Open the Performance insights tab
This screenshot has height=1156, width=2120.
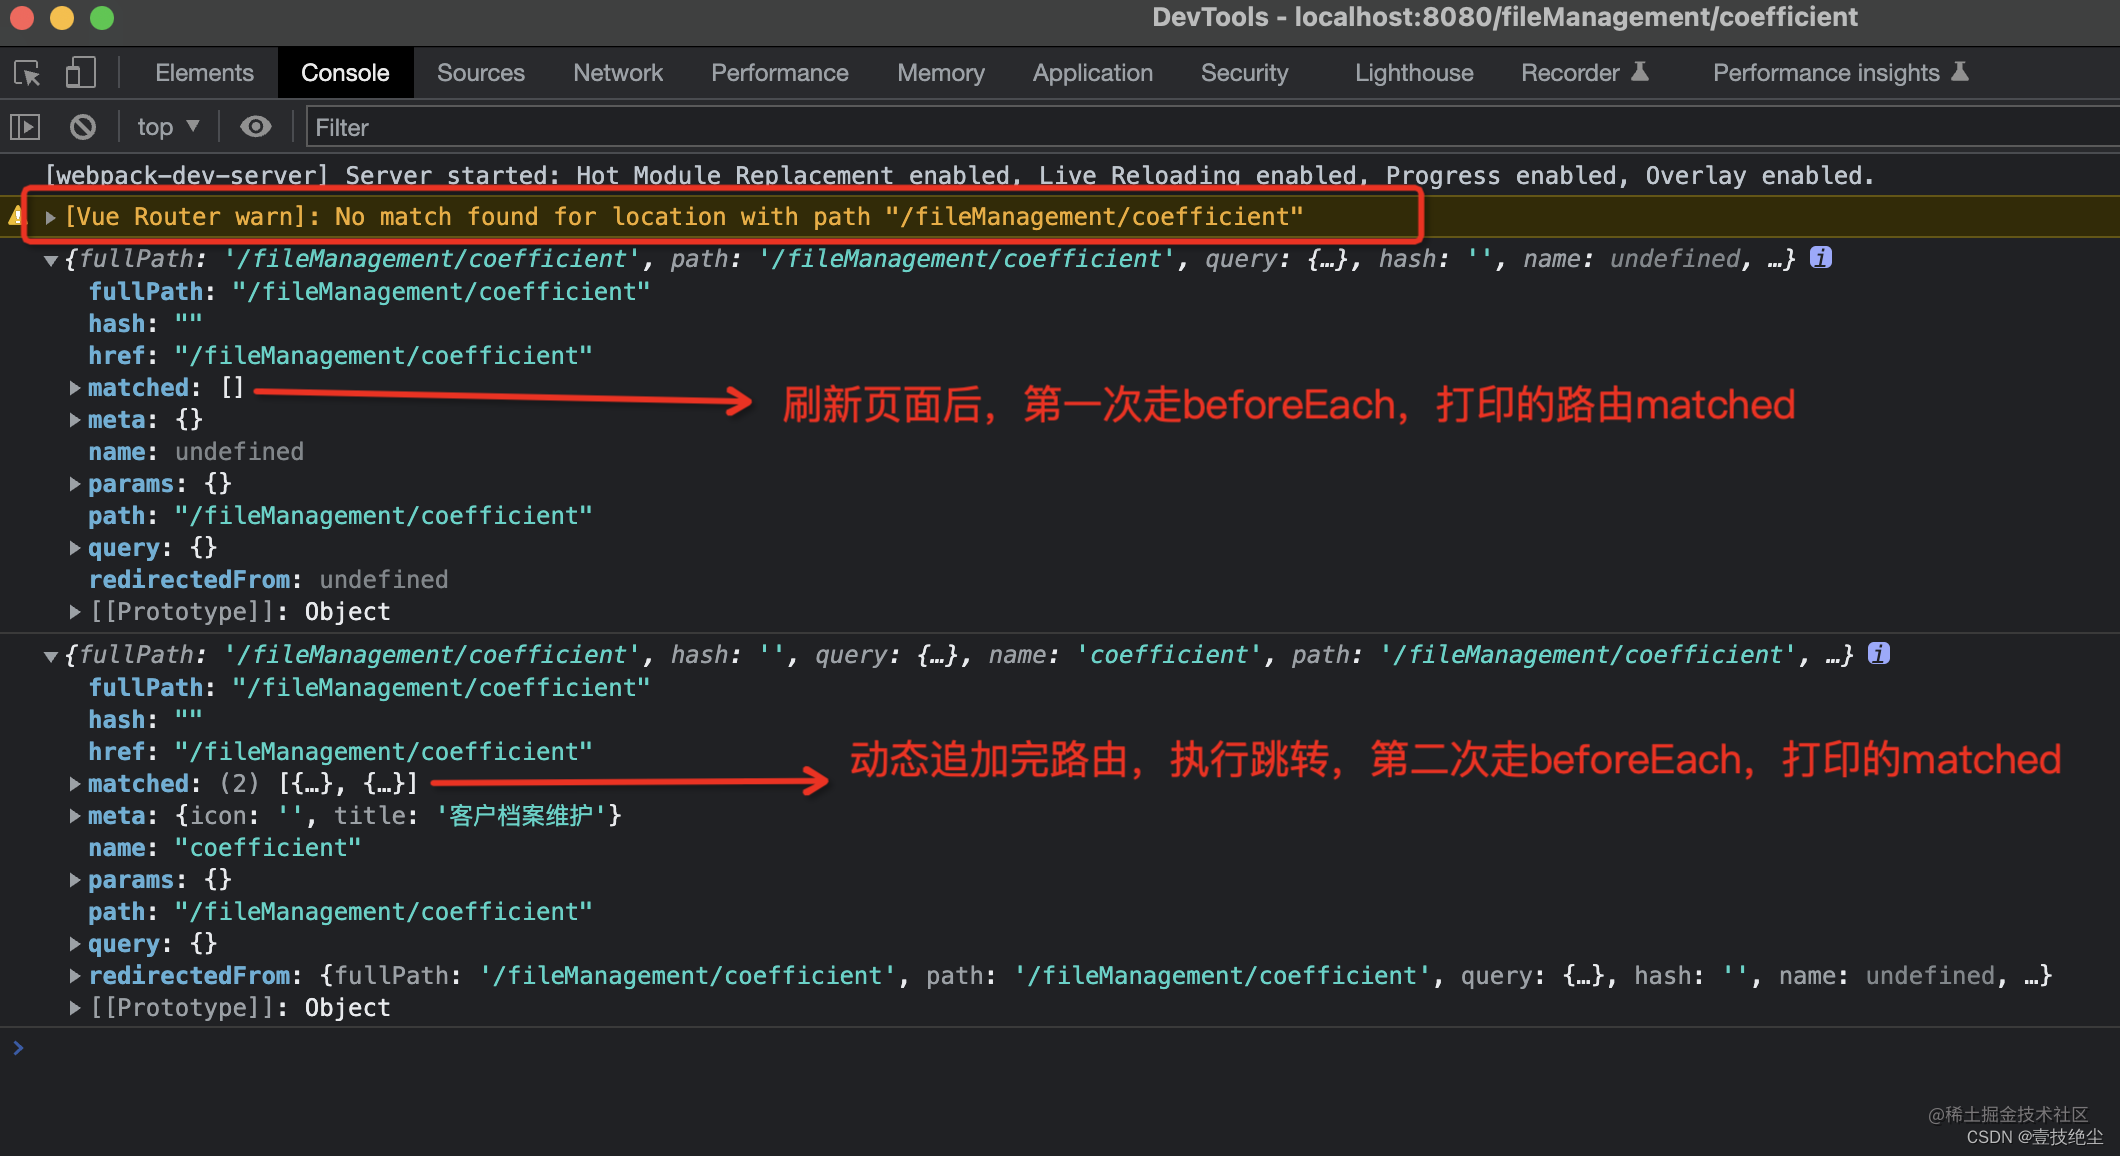coord(1840,73)
